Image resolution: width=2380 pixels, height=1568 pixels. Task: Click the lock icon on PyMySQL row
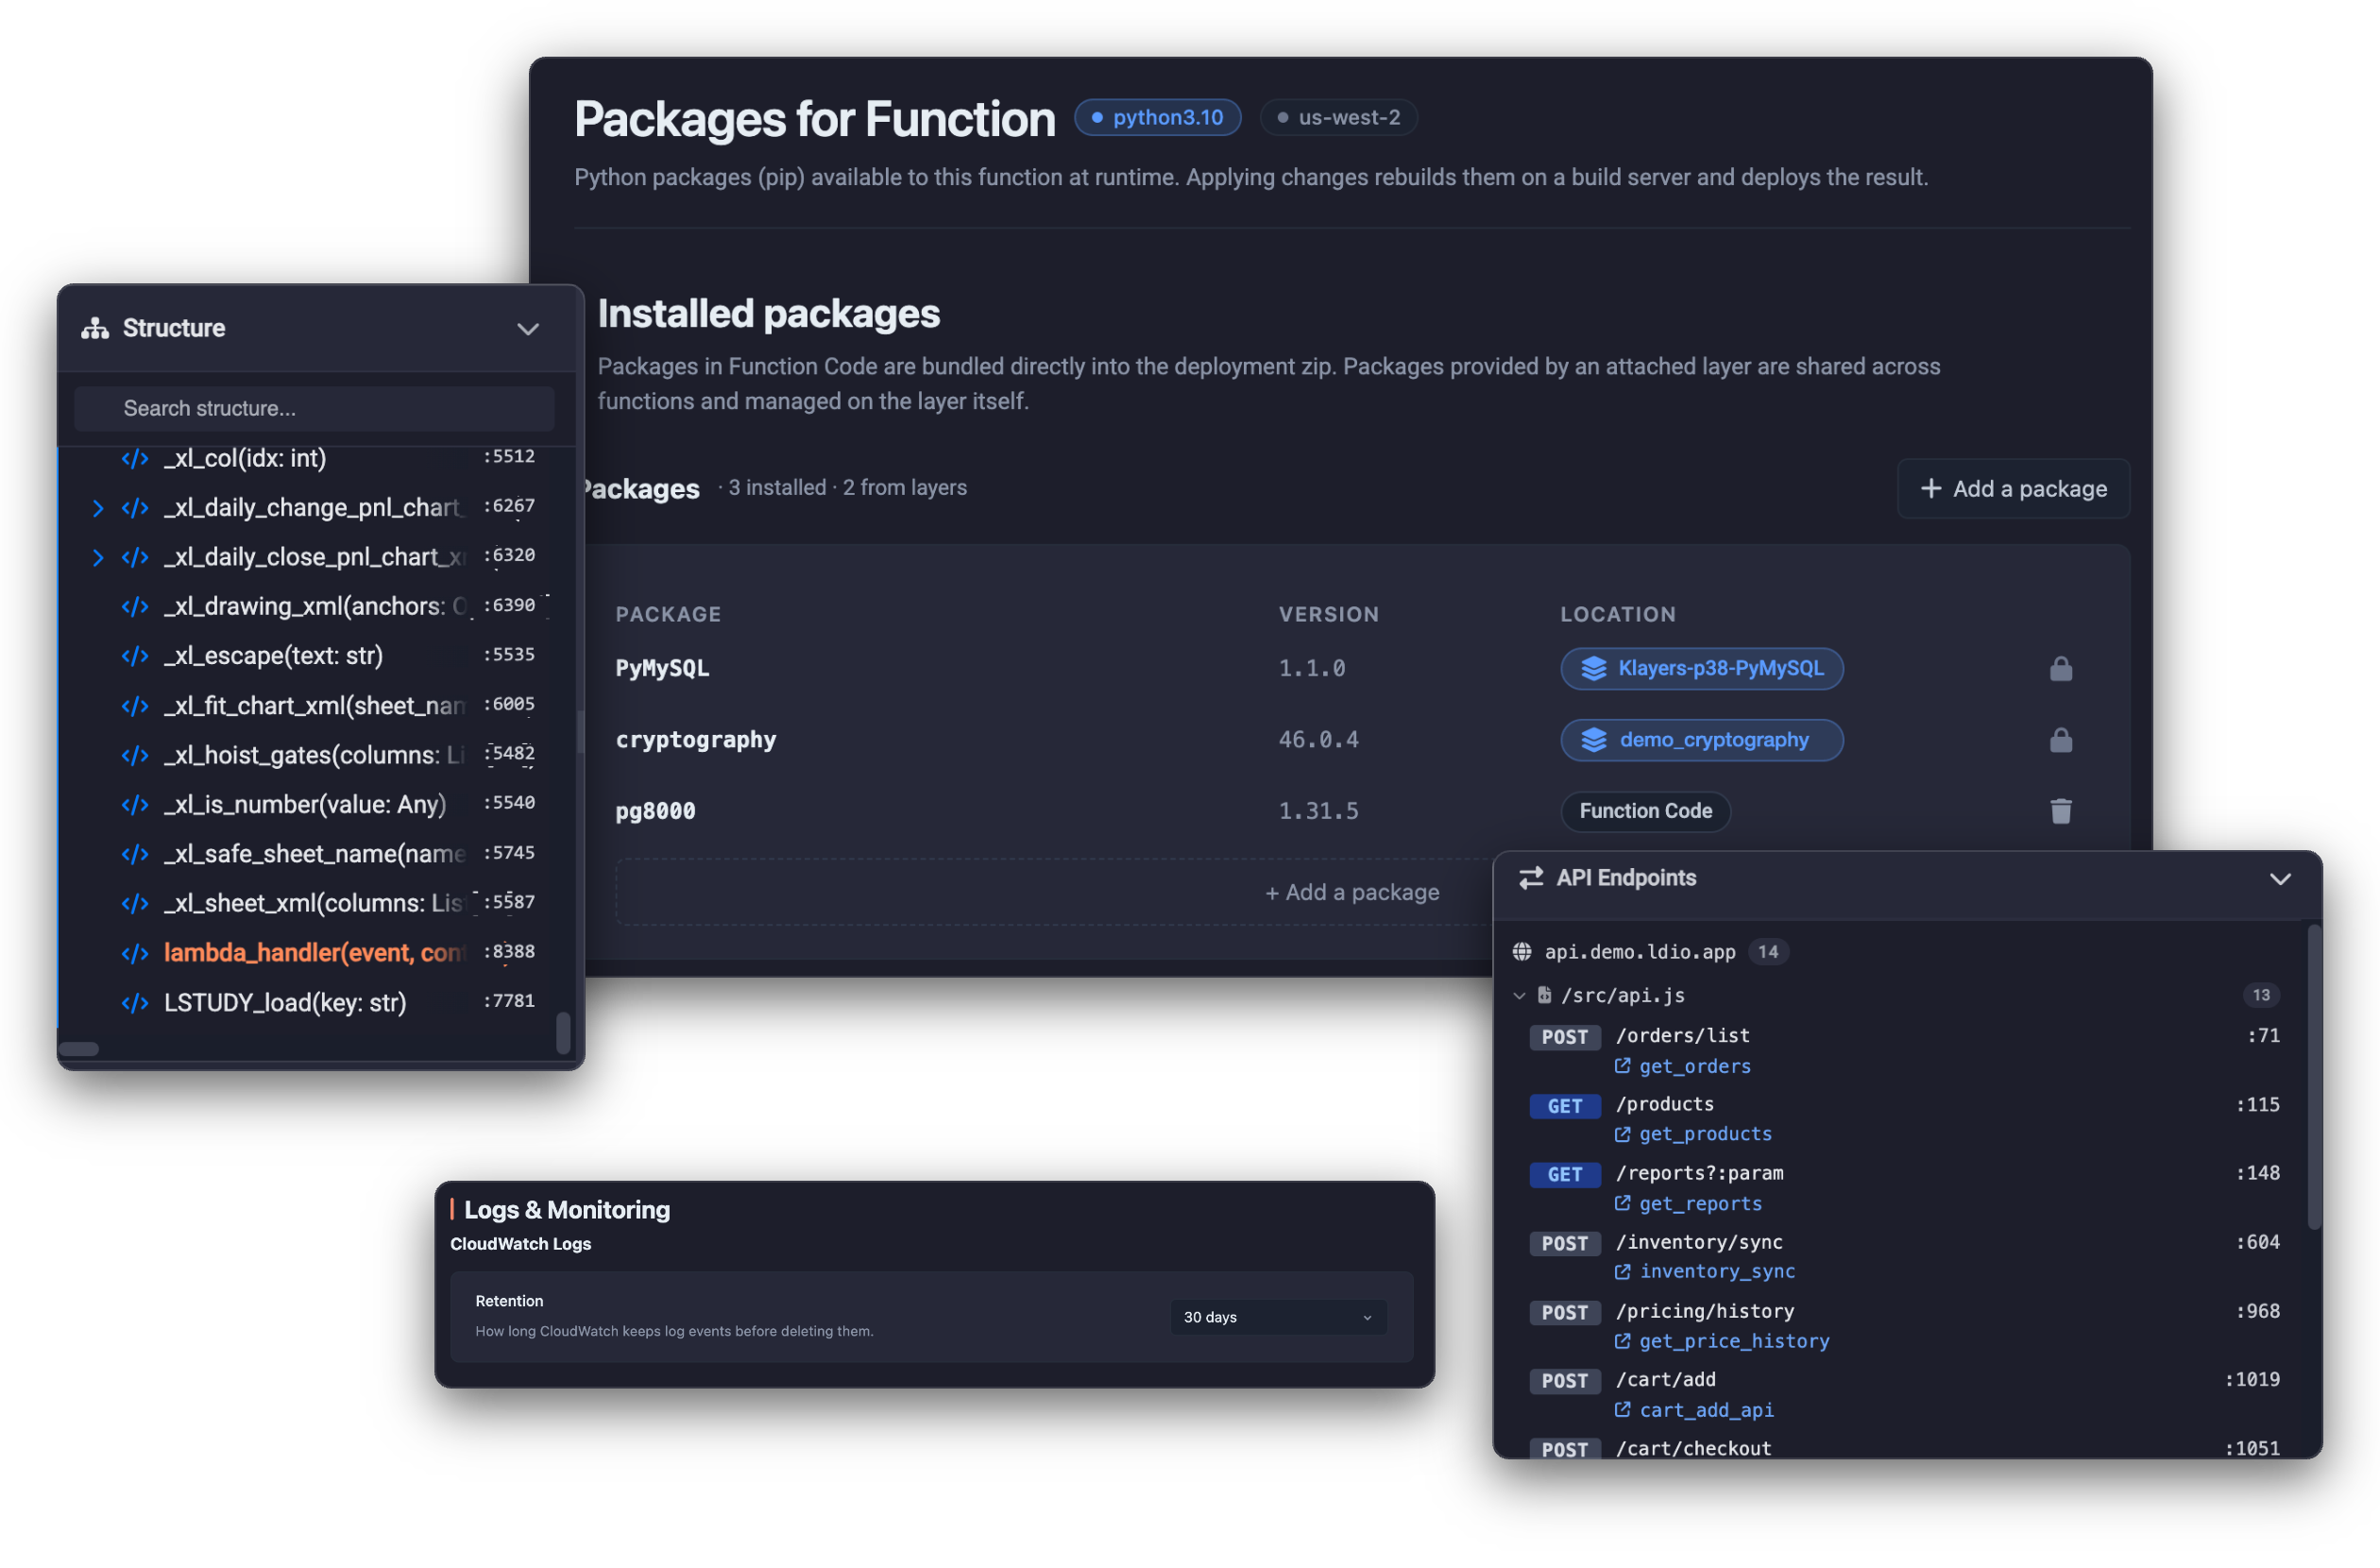coord(2060,668)
